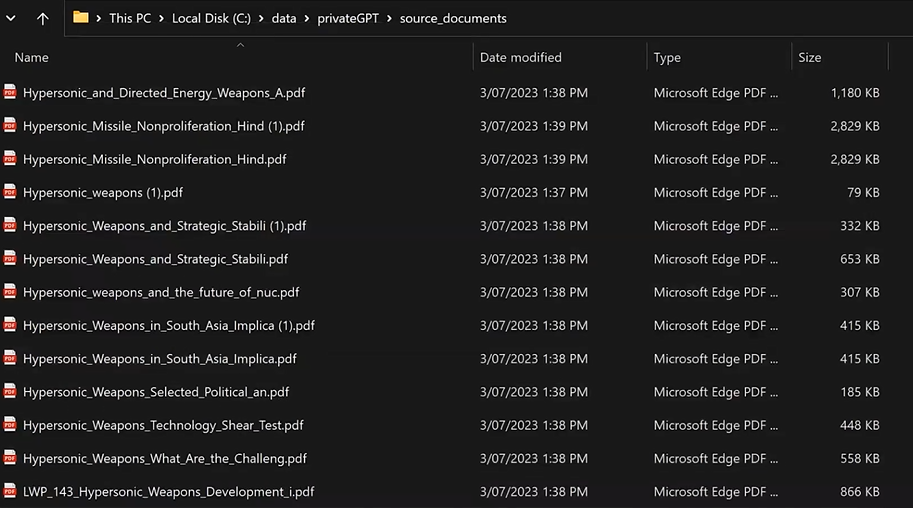Sort by Date modified column header
The width and height of the screenshot is (913, 508).
point(521,58)
